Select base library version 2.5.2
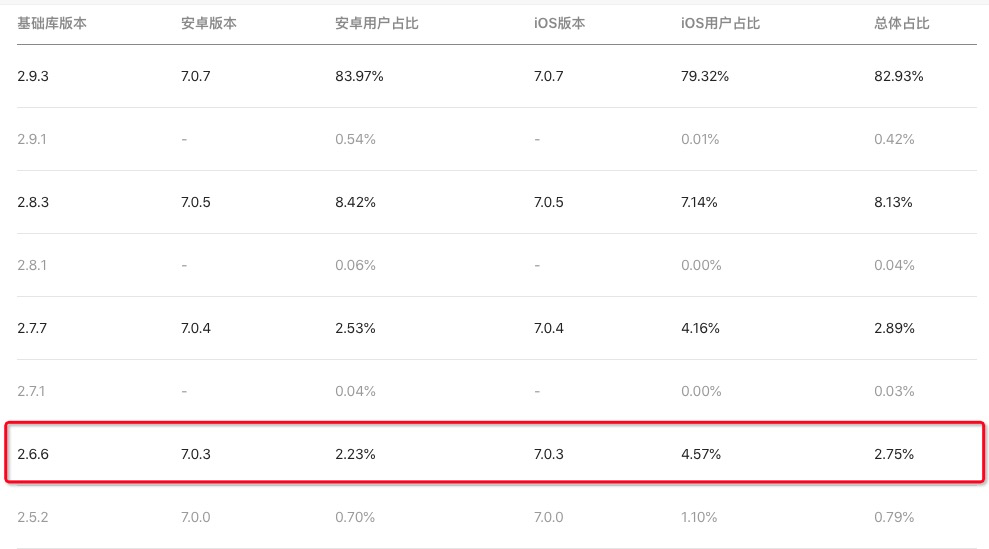Viewport: 989px width, 549px height. (33, 517)
